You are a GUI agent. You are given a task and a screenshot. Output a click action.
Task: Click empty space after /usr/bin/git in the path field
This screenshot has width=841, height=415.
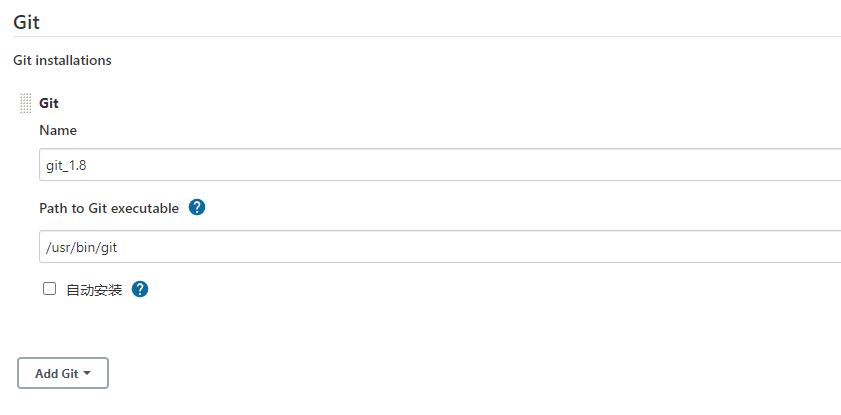tap(500, 247)
